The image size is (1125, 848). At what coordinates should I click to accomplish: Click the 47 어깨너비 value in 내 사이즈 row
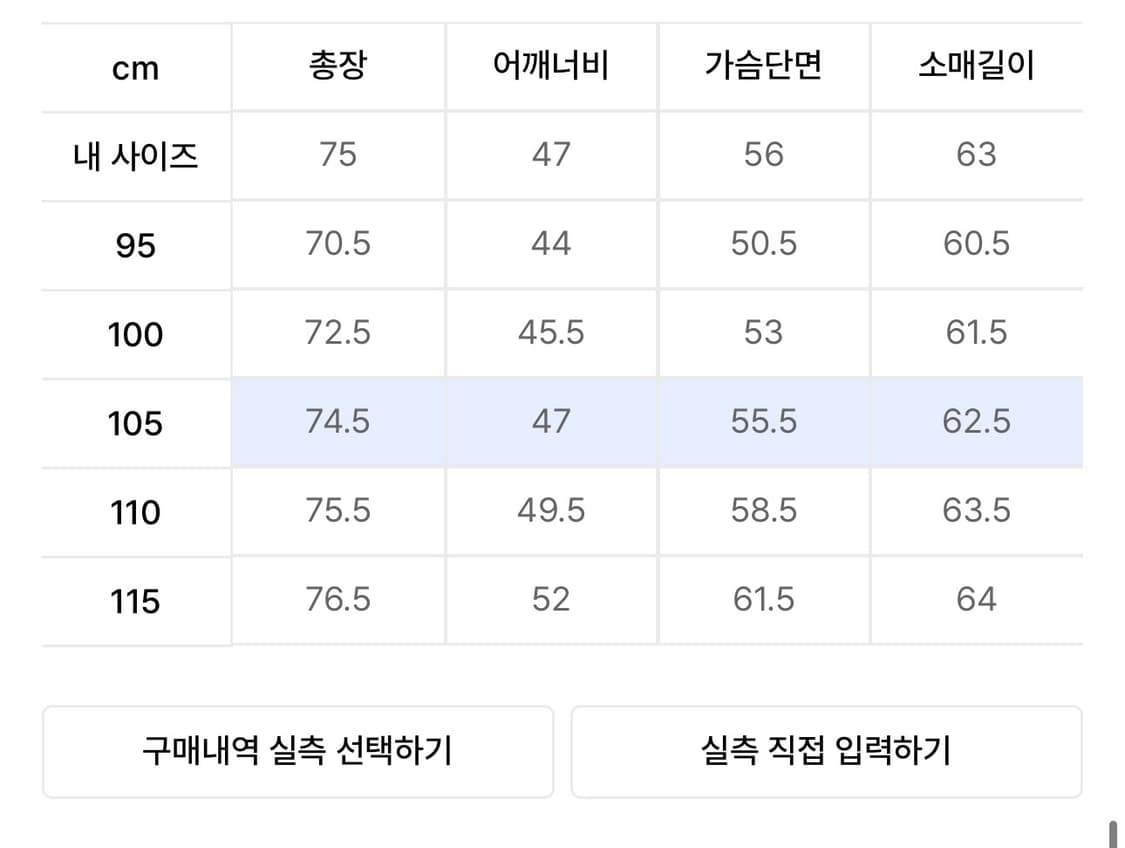(x=550, y=156)
